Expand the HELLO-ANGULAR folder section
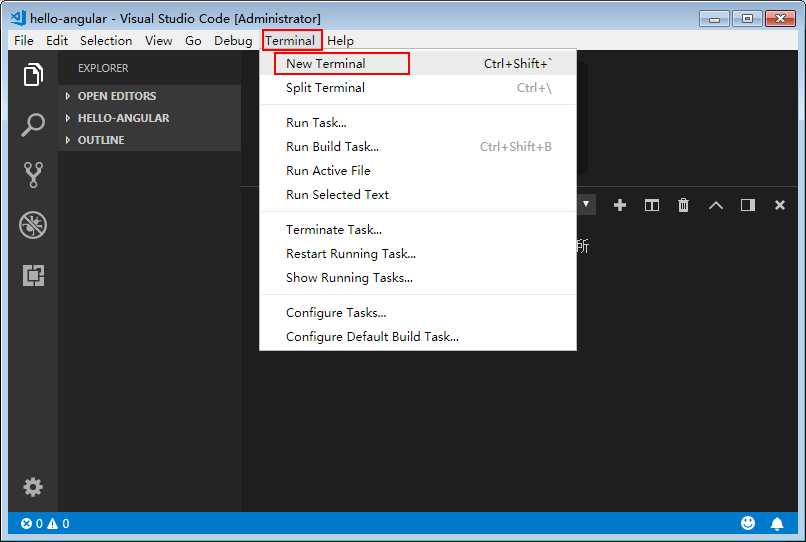This screenshot has width=806, height=542. click(x=150, y=118)
